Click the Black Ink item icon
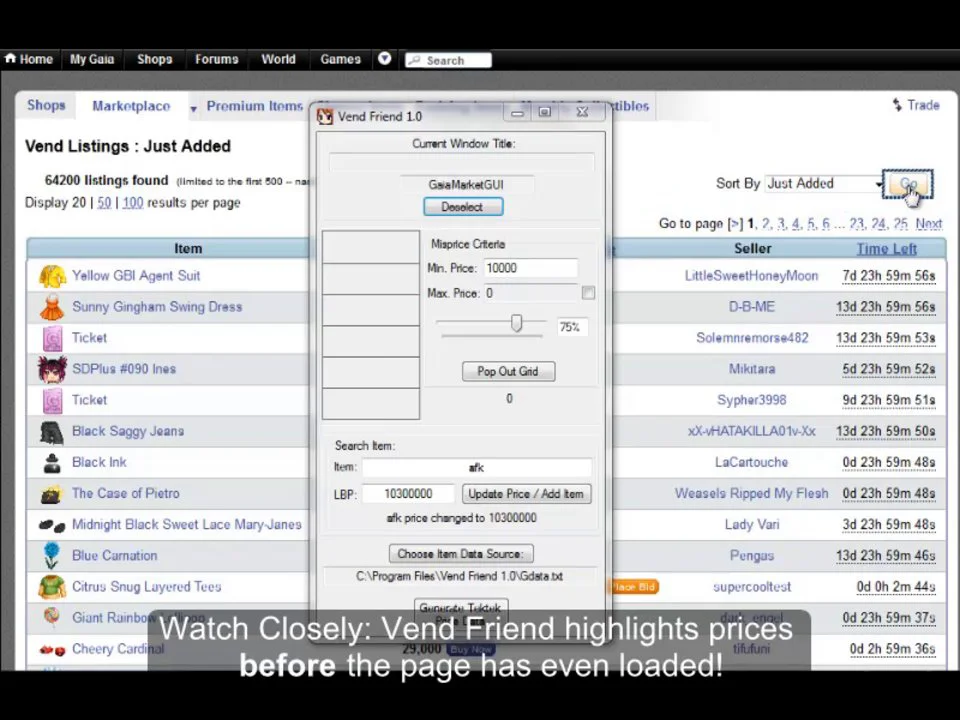 click(x=52, y=463)
